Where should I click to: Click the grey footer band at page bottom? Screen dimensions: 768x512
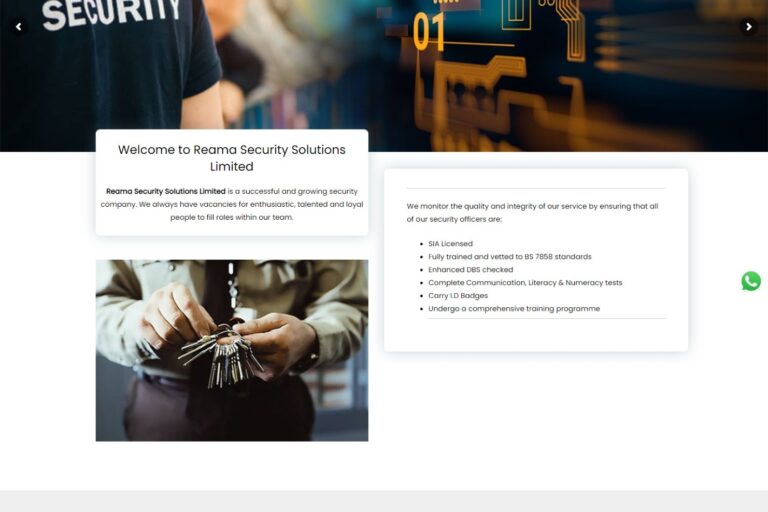384,501
